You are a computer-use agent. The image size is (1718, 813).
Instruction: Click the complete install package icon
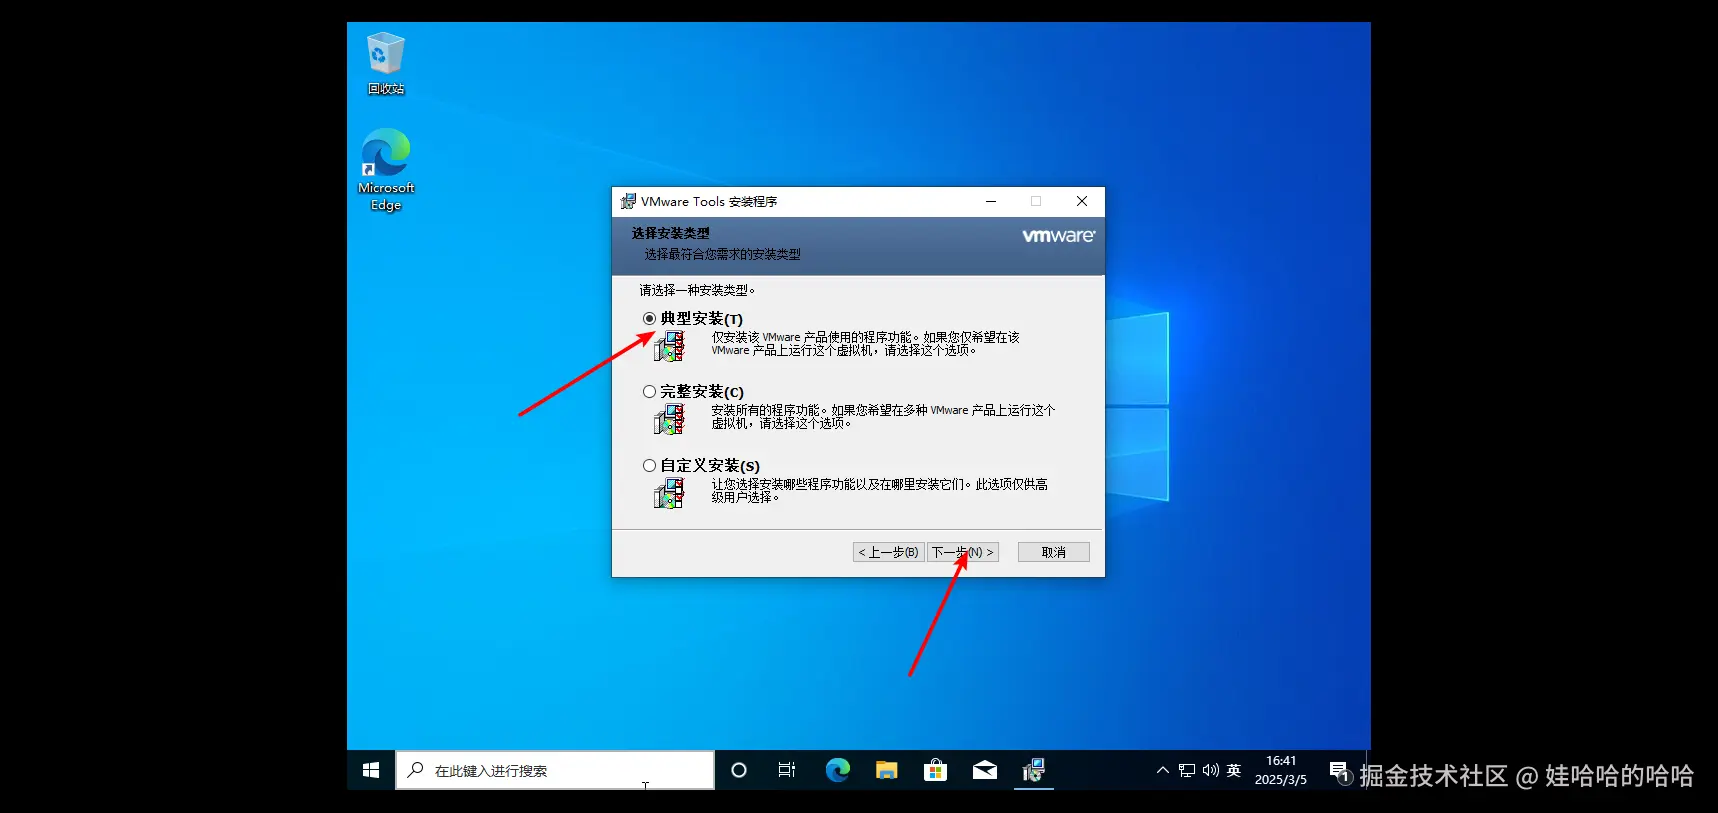[x=669, y=419]
